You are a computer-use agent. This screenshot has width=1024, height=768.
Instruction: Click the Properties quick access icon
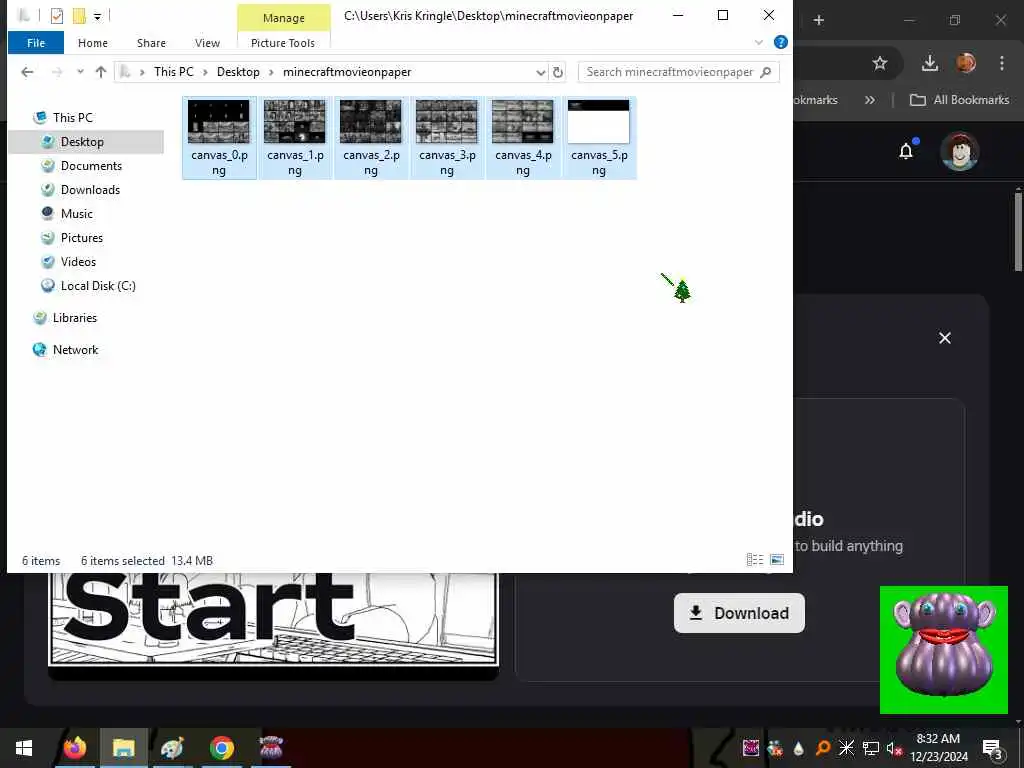[x=57, y=16]
